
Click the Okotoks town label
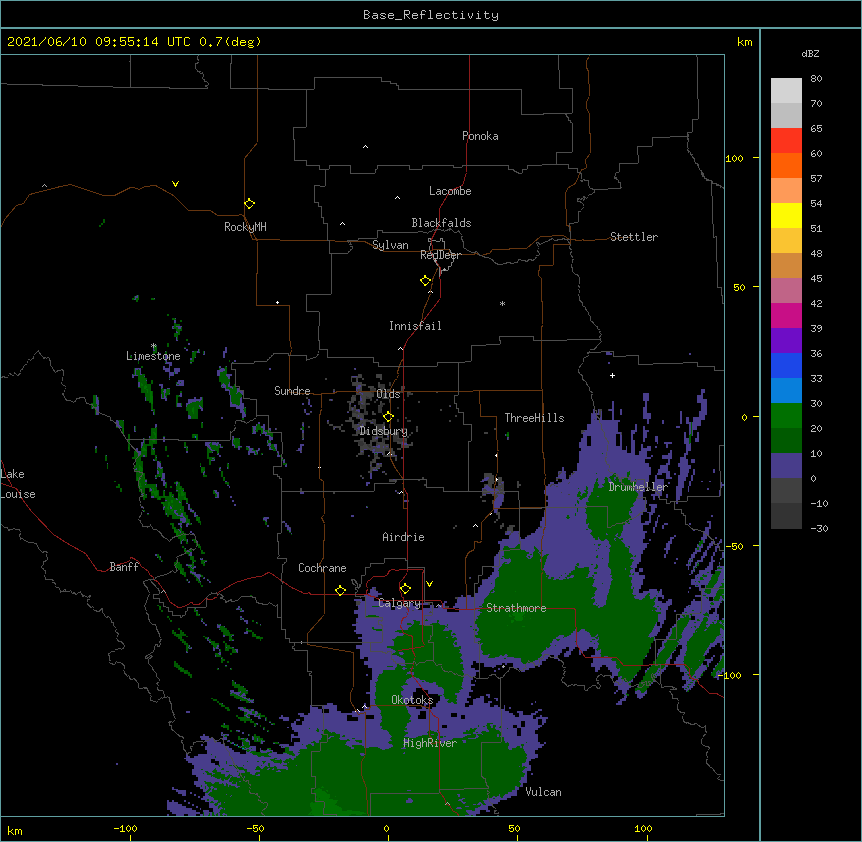412,700
